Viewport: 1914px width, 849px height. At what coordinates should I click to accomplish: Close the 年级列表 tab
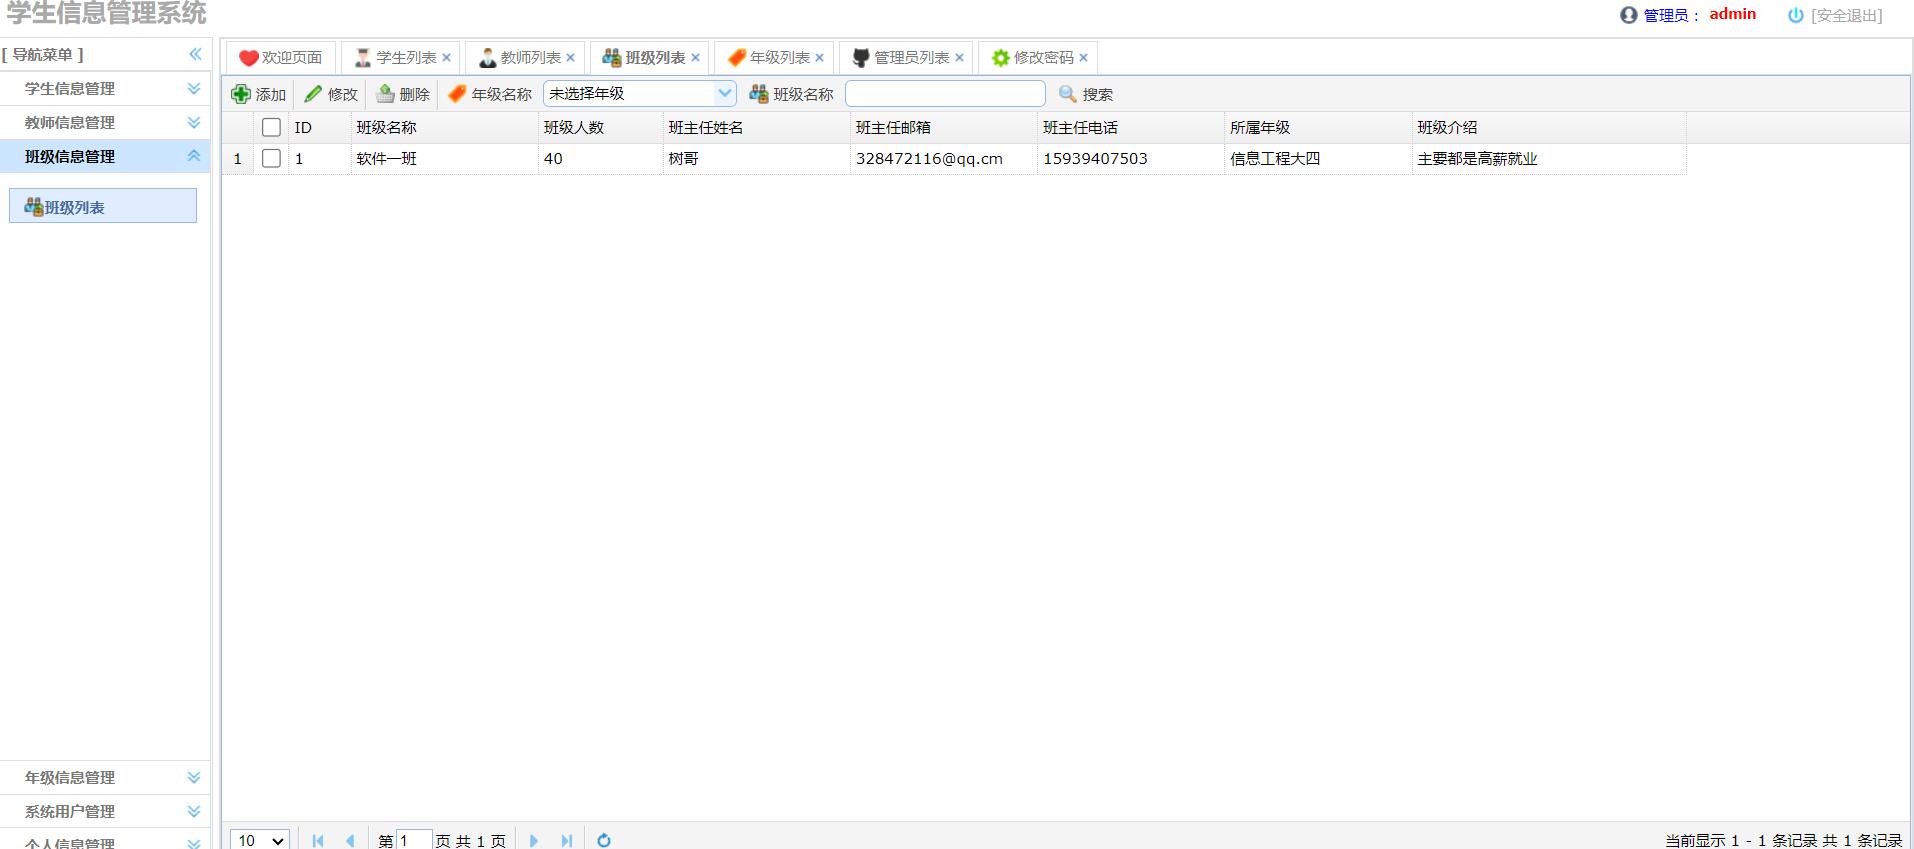coord(819,58)
